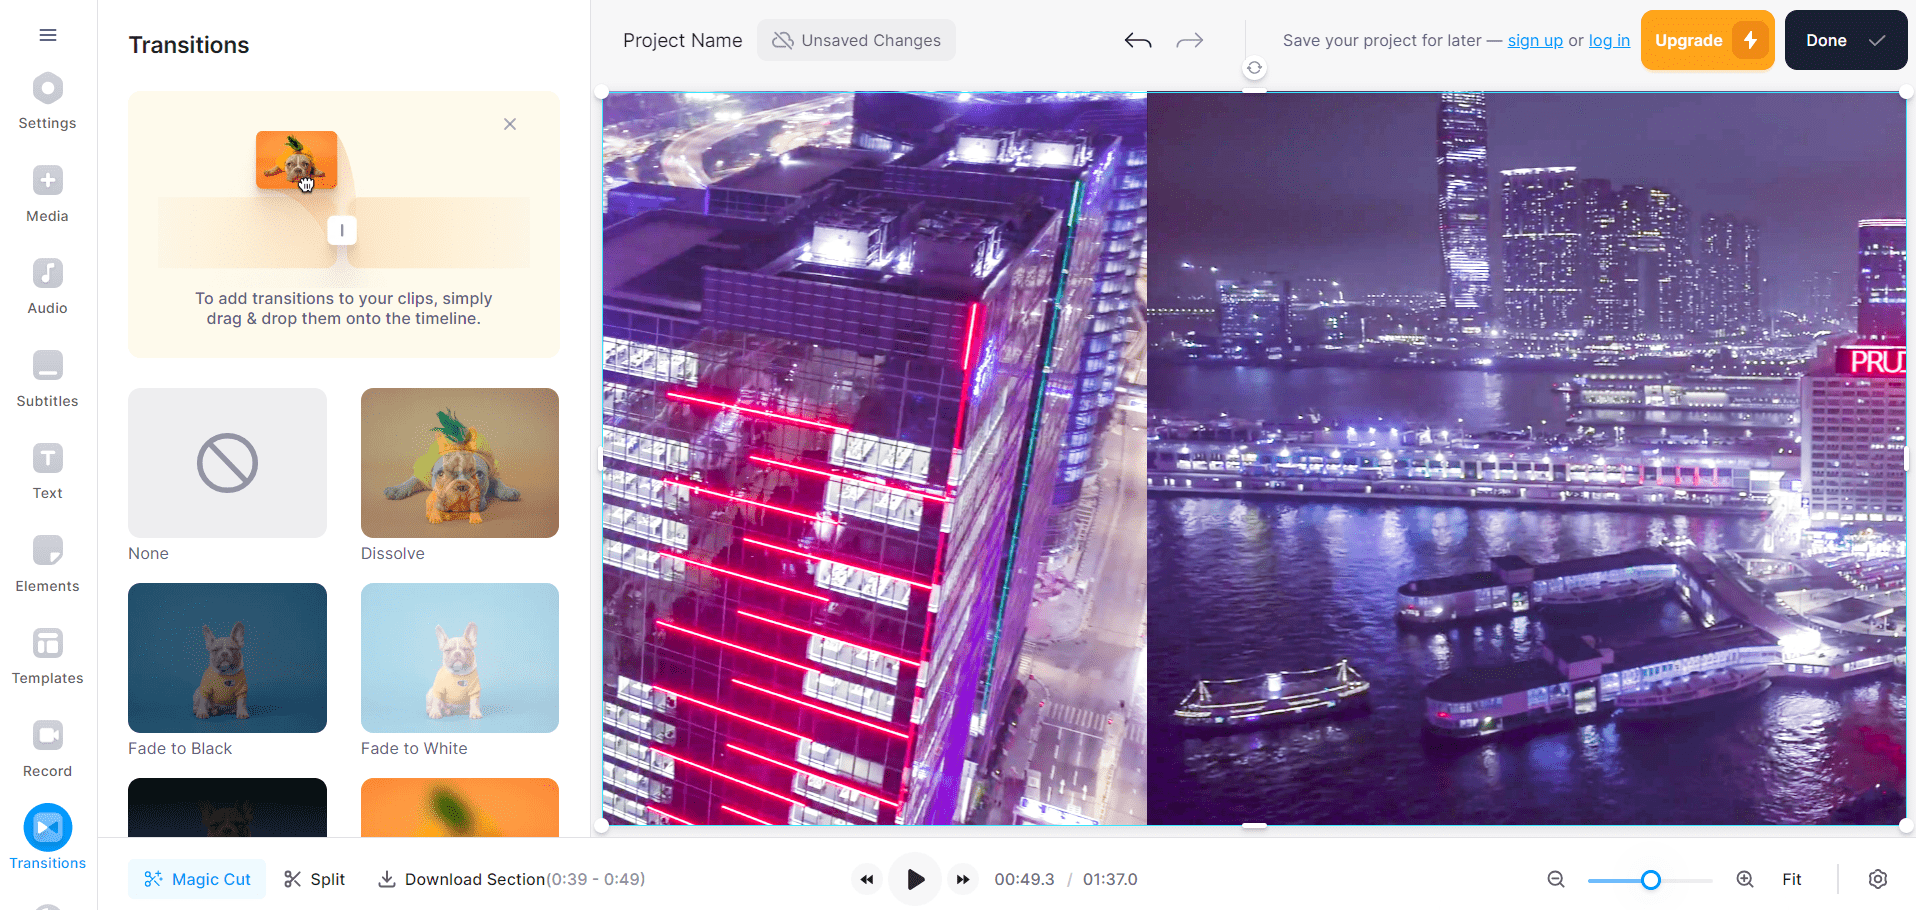The height and width of the screenshot is (910, 1916).
Task: Click the sign up link
Action: tap(1534, 40)
